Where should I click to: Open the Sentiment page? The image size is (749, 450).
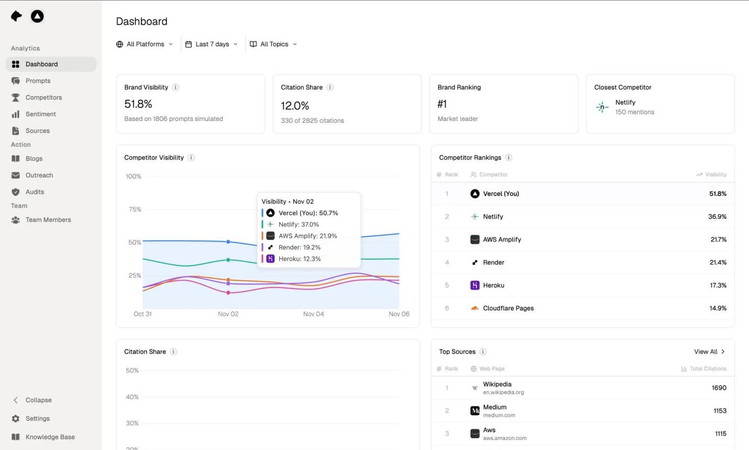click(x=51, y=114)
